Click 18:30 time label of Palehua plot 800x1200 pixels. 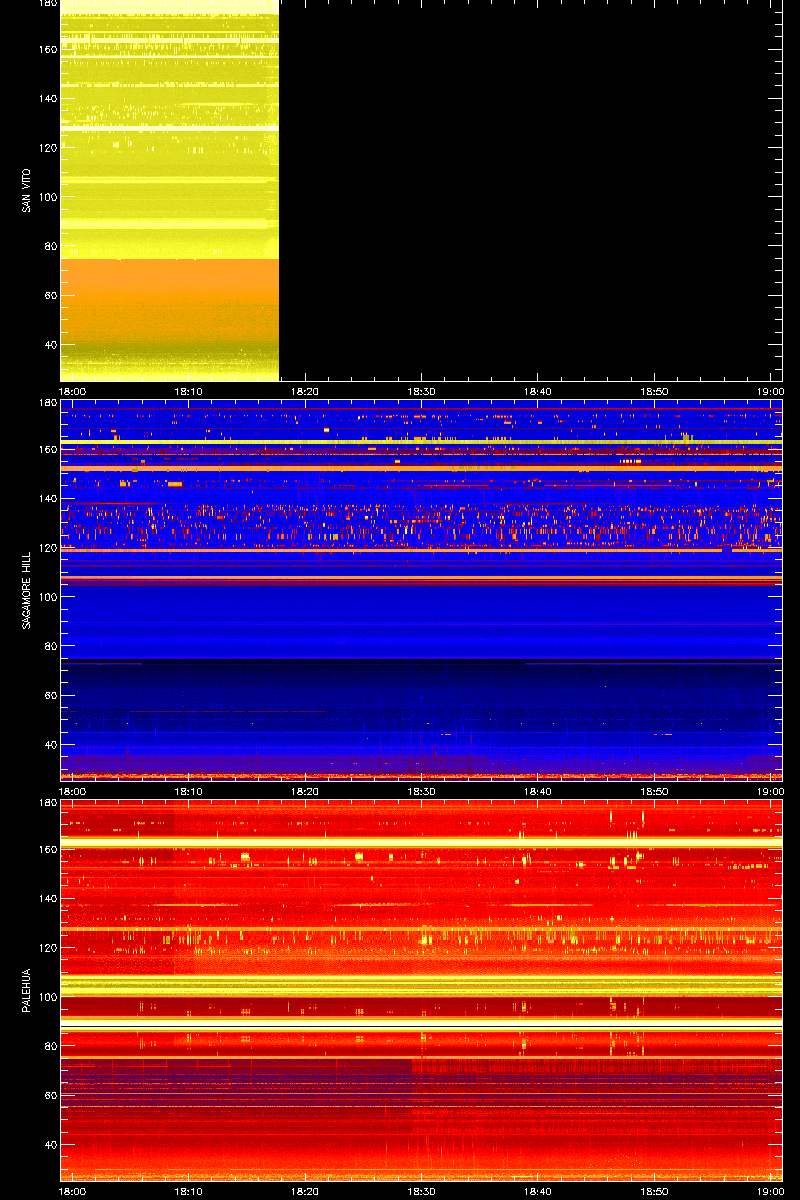(x=421, y=1191)
